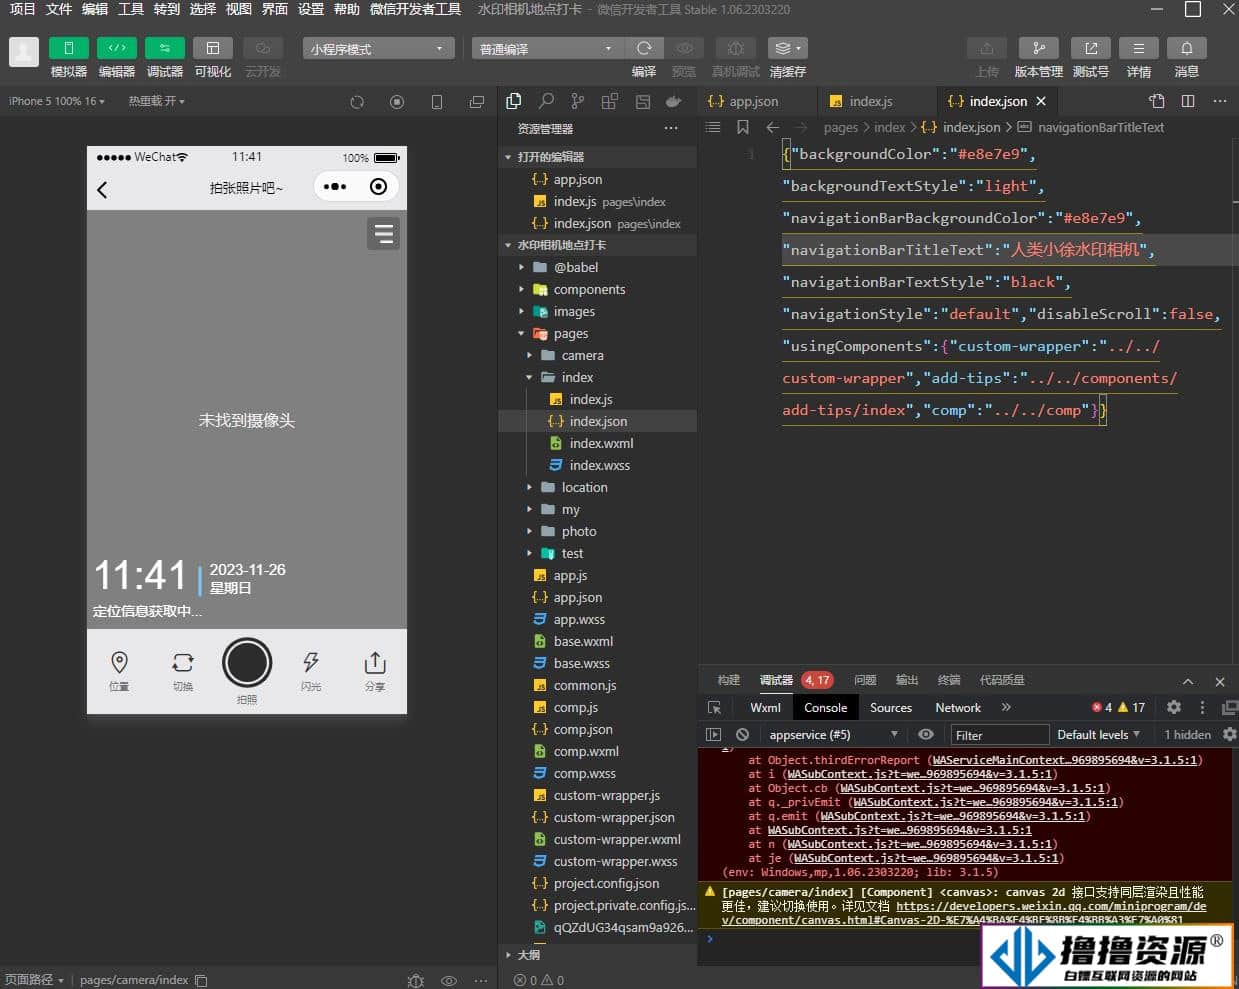
Task: Click the clear console icon
Action: [742, 734]
